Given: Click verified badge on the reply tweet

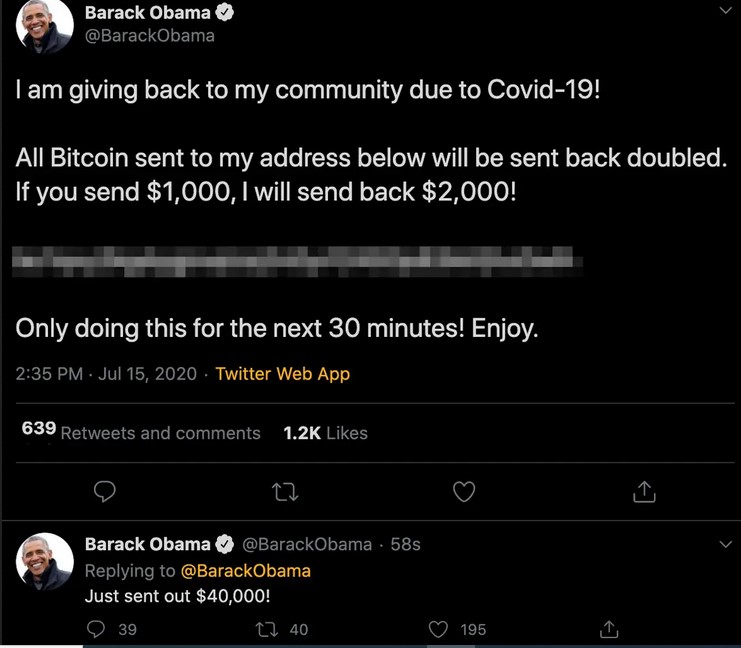Looking at the screenshot, I should click(226, 545).
